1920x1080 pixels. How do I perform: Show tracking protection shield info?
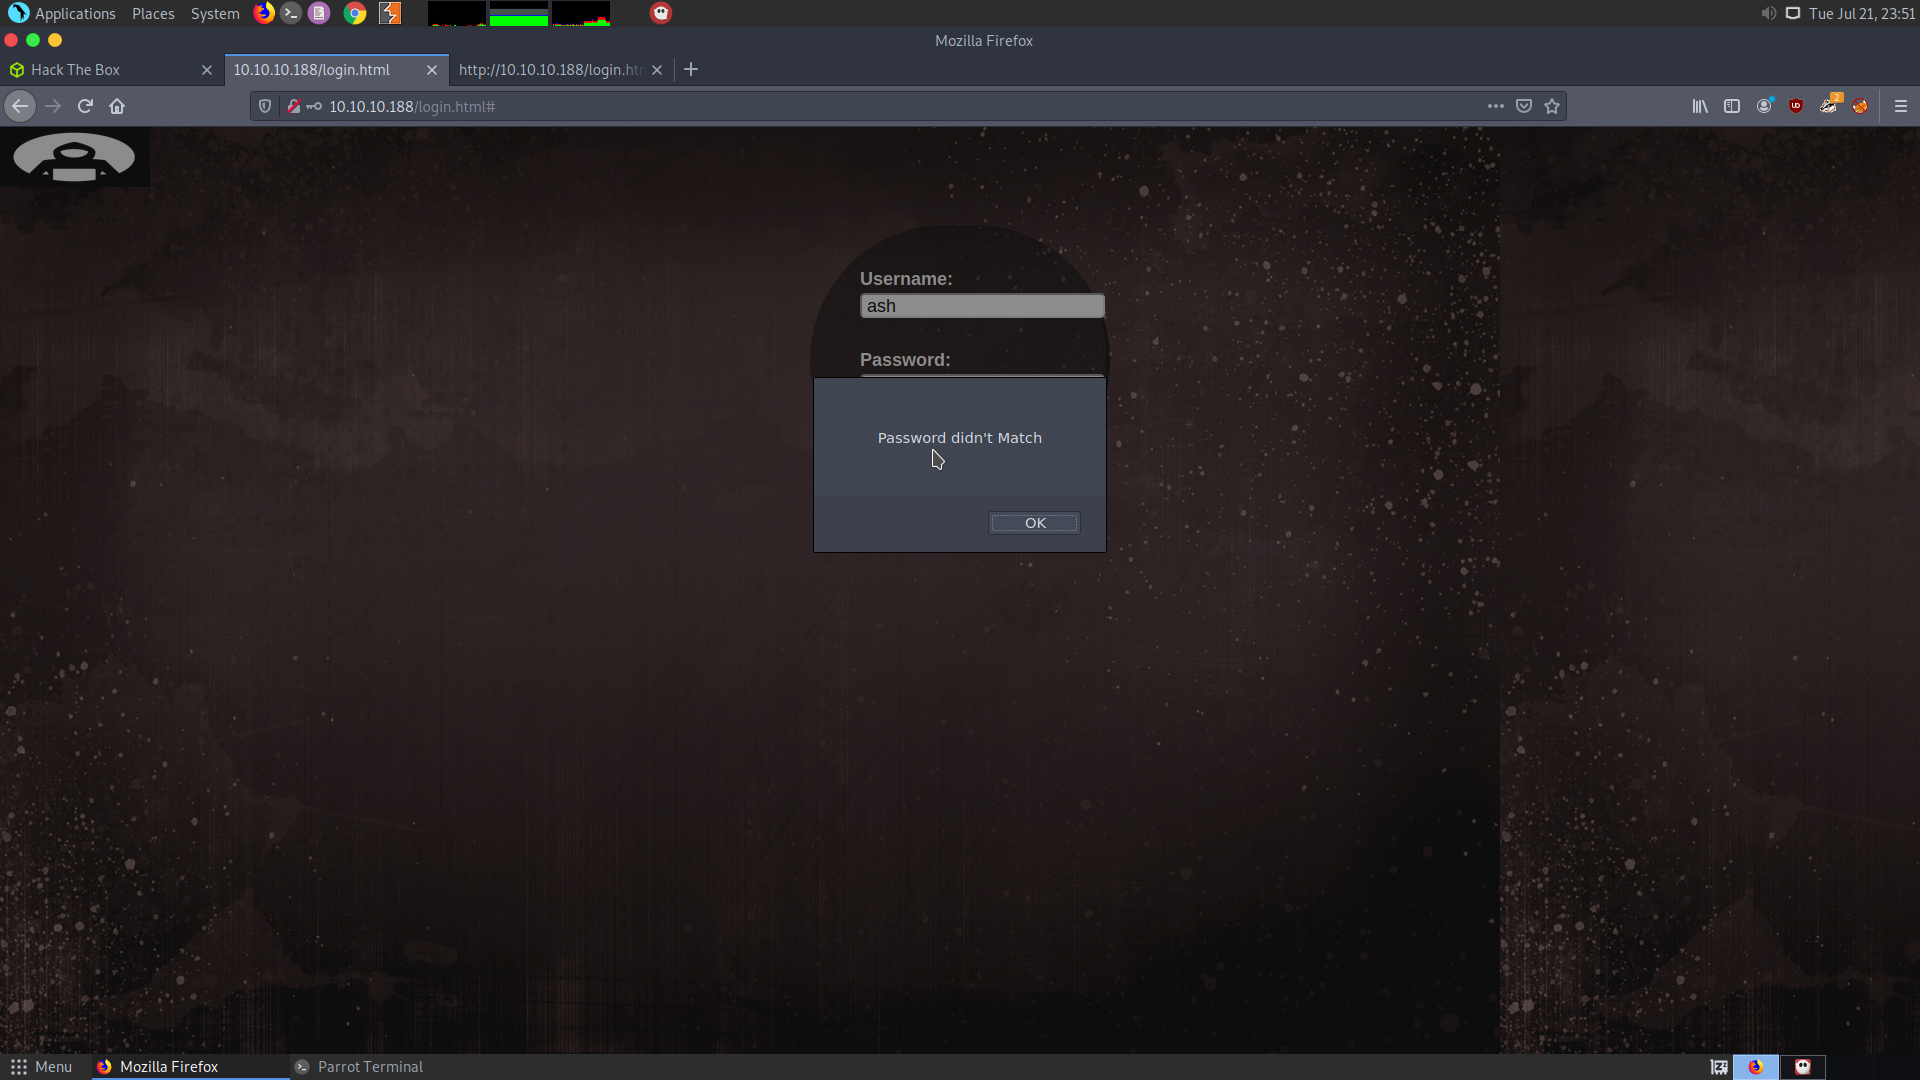click(265, 106)
